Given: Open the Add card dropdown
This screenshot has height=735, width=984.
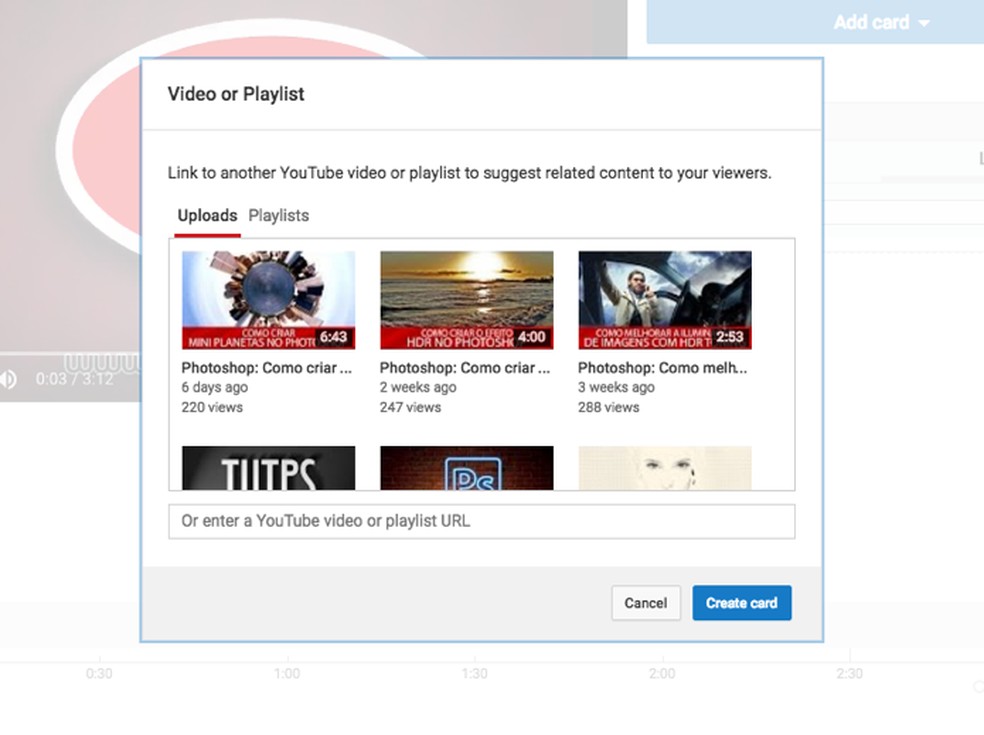Looking at the screenshot, I should (x=873, y=21).
